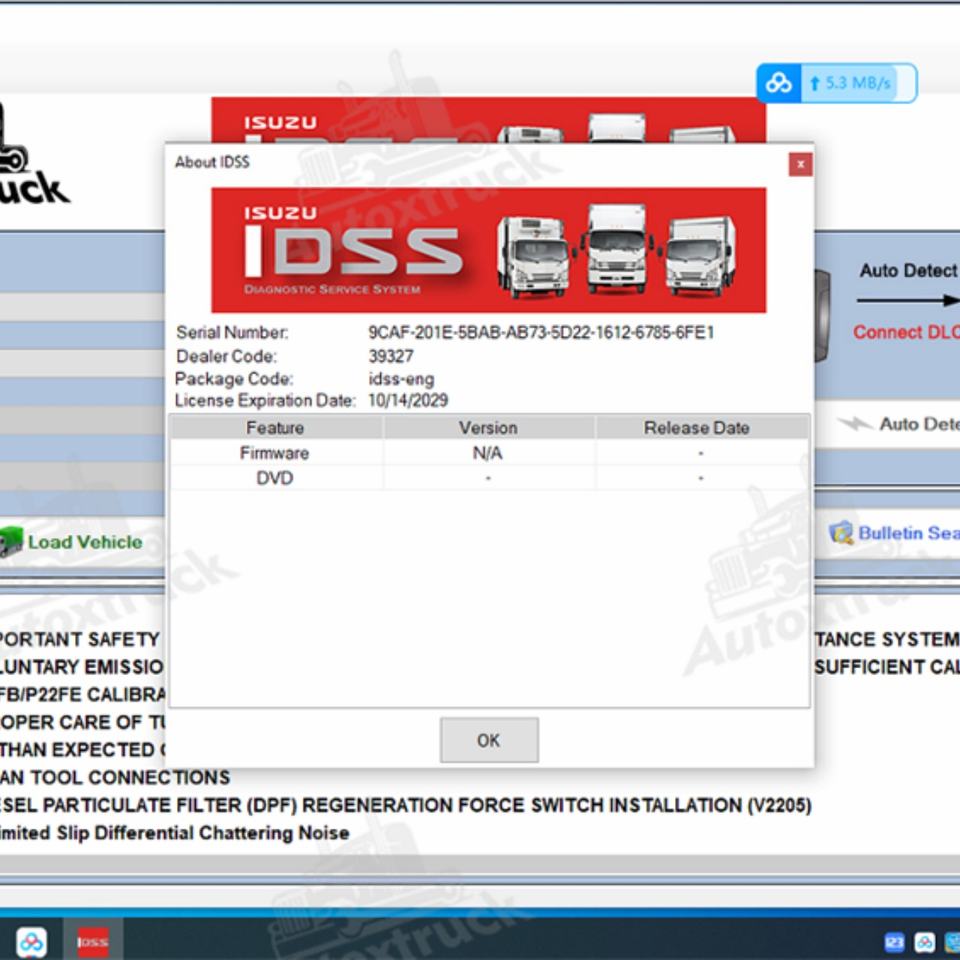The width and height of the screenshot is (960, 960).
Task: Click the Load Vehicle label
Action: (85, 542)
